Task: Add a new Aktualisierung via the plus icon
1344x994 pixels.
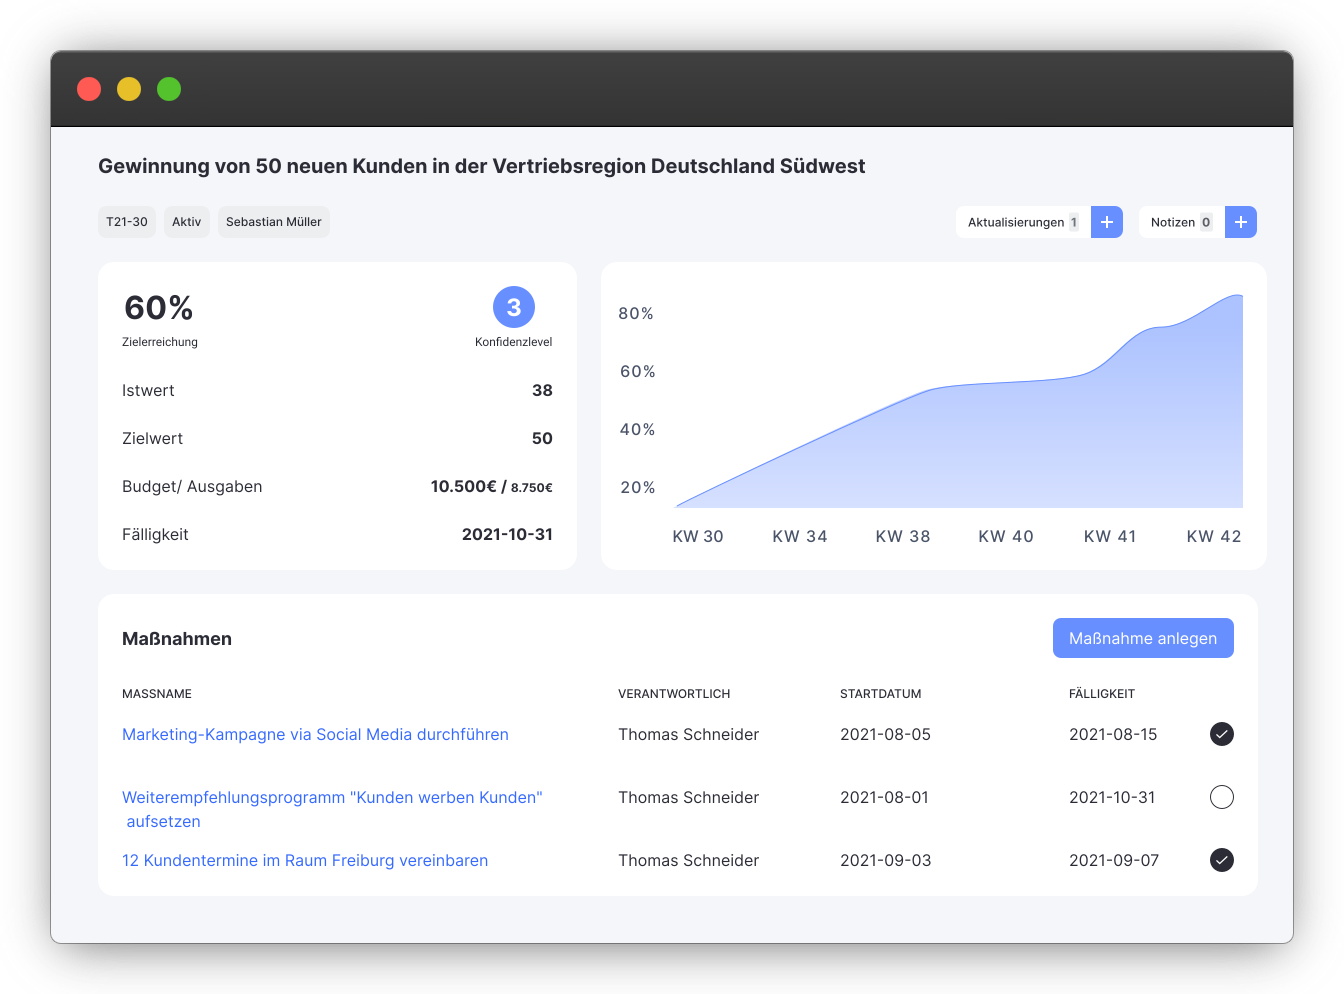Action: click(x=1107, y=221)
